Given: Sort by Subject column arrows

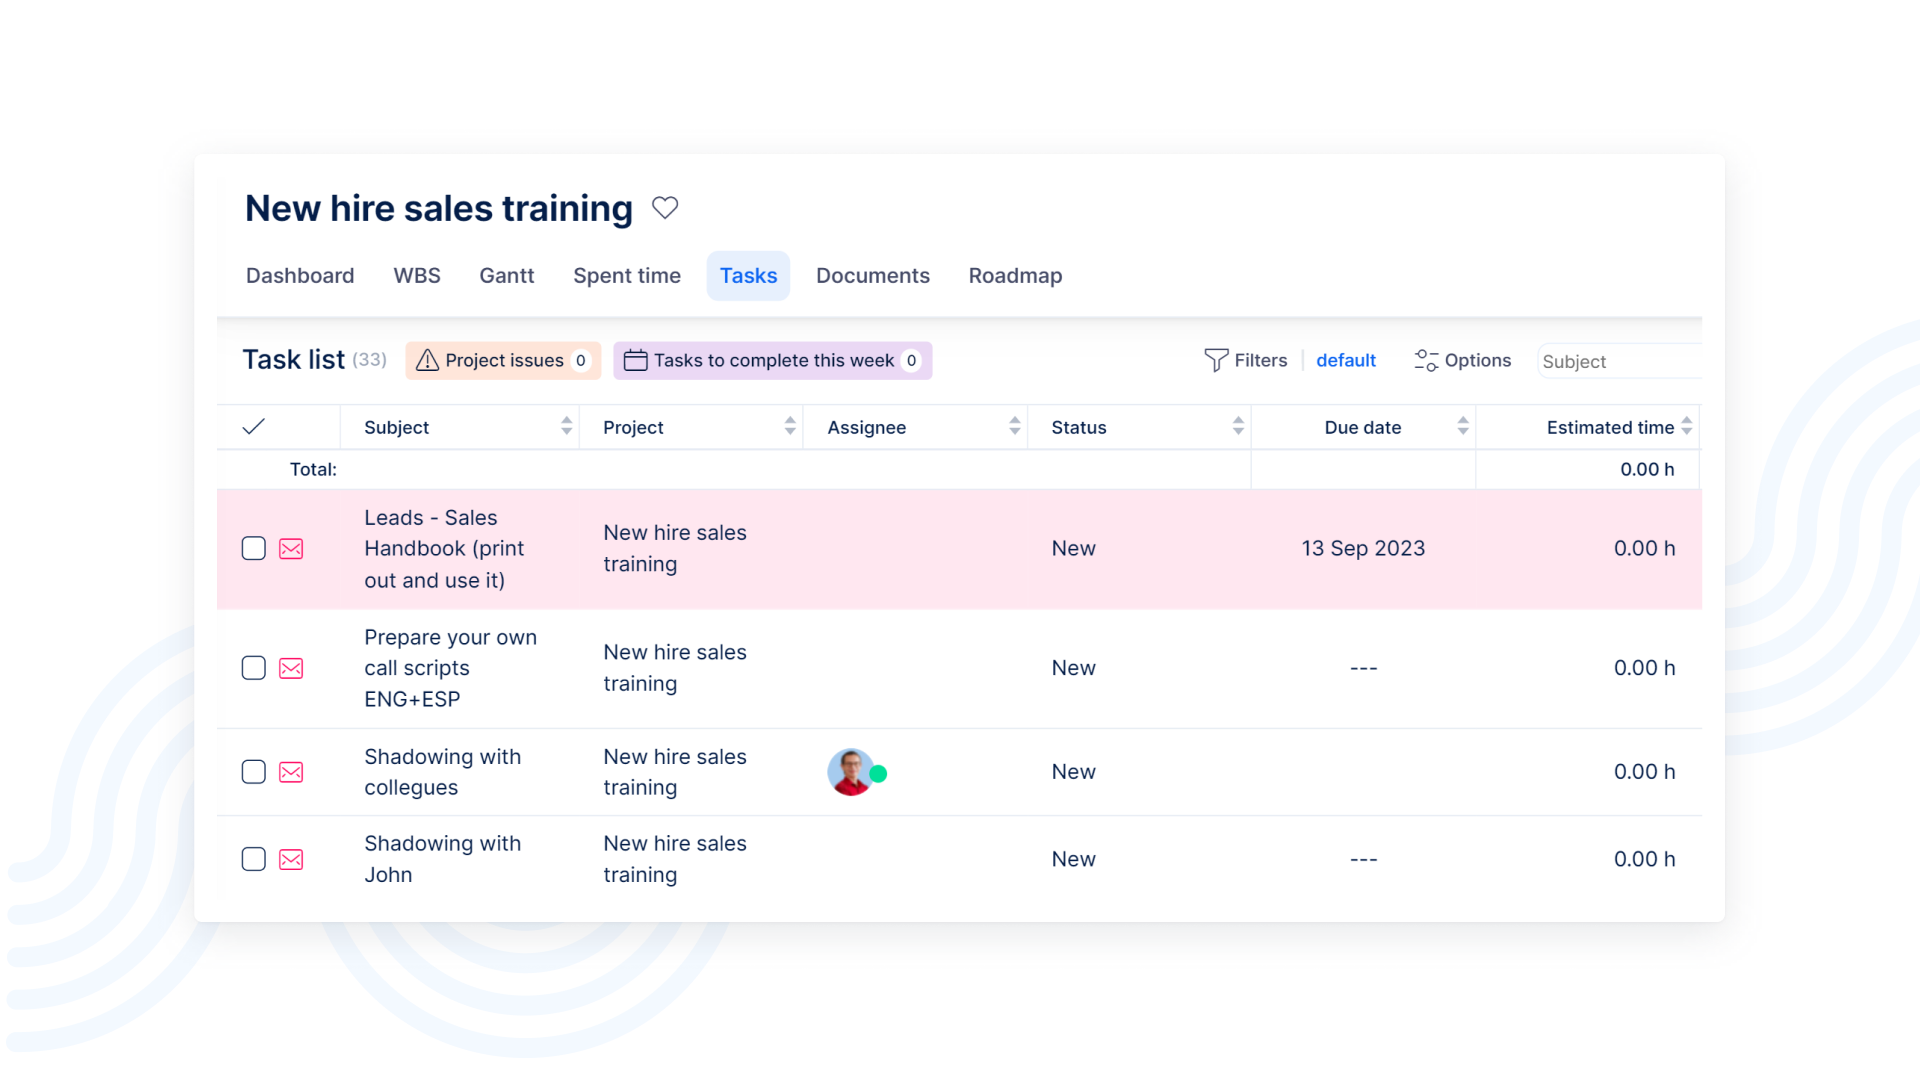Looking at the screenshot, I should (566, 427).
